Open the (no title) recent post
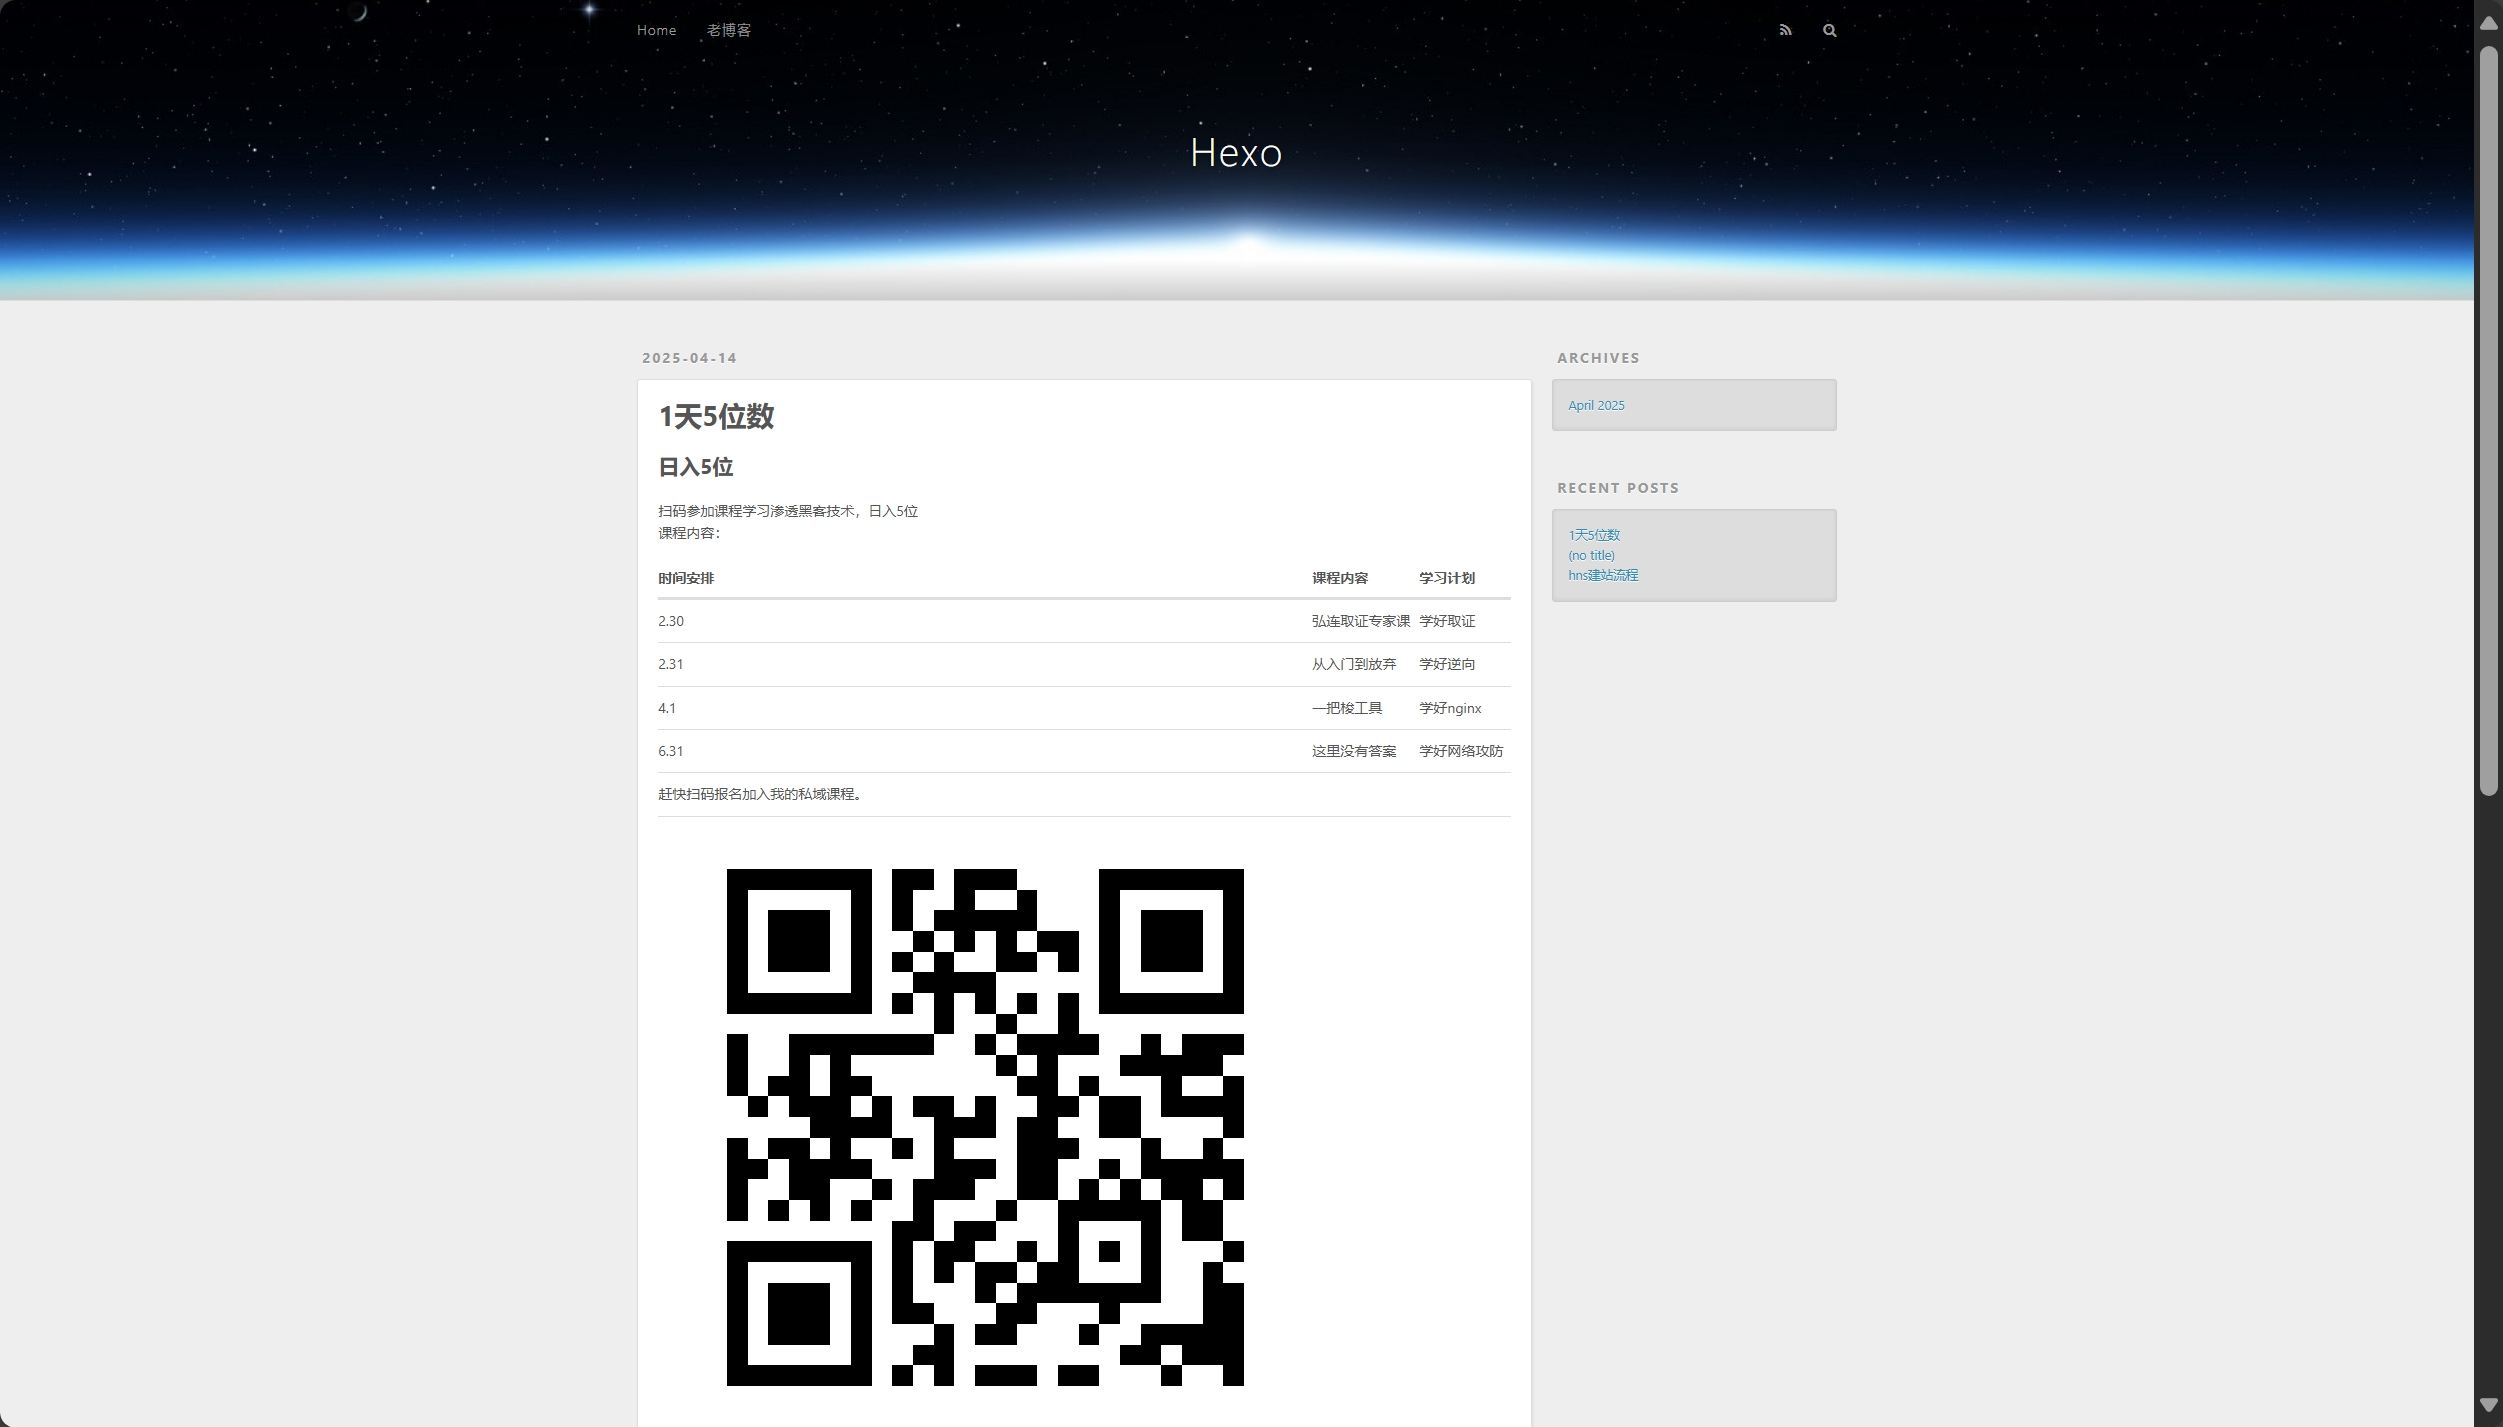This screenshot has width=2503, height=1427. pos(1591,555)
